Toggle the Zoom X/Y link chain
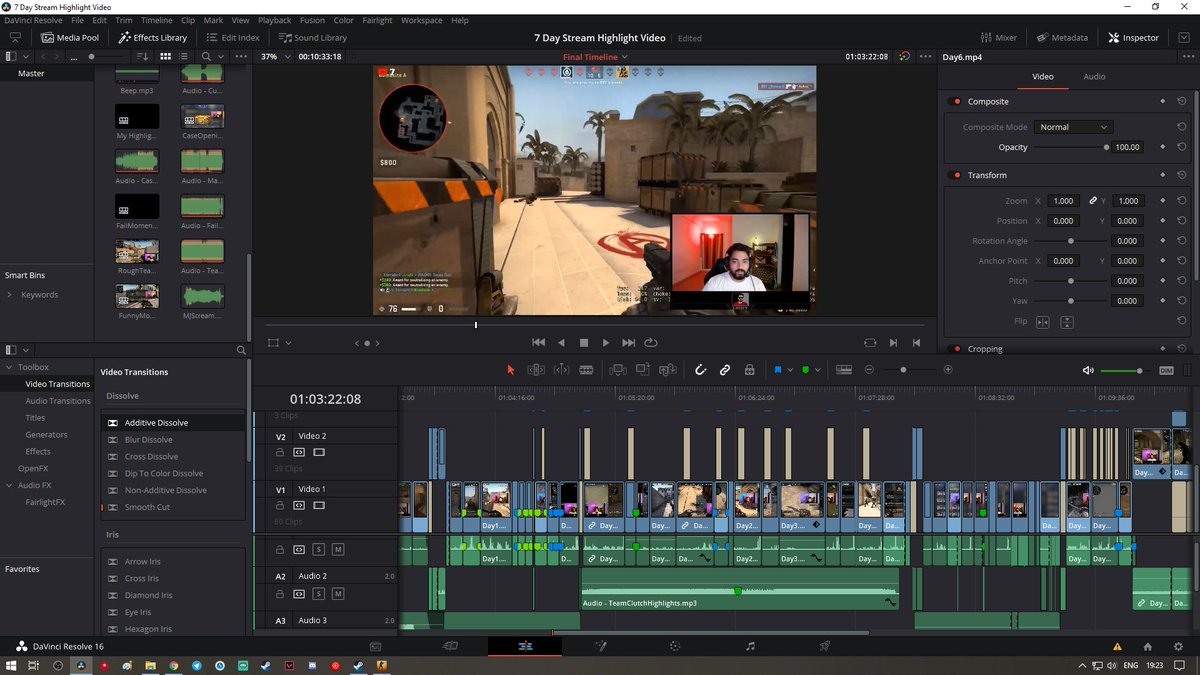The width and height of the screenshot is (1200, 675). point(1093,201)
